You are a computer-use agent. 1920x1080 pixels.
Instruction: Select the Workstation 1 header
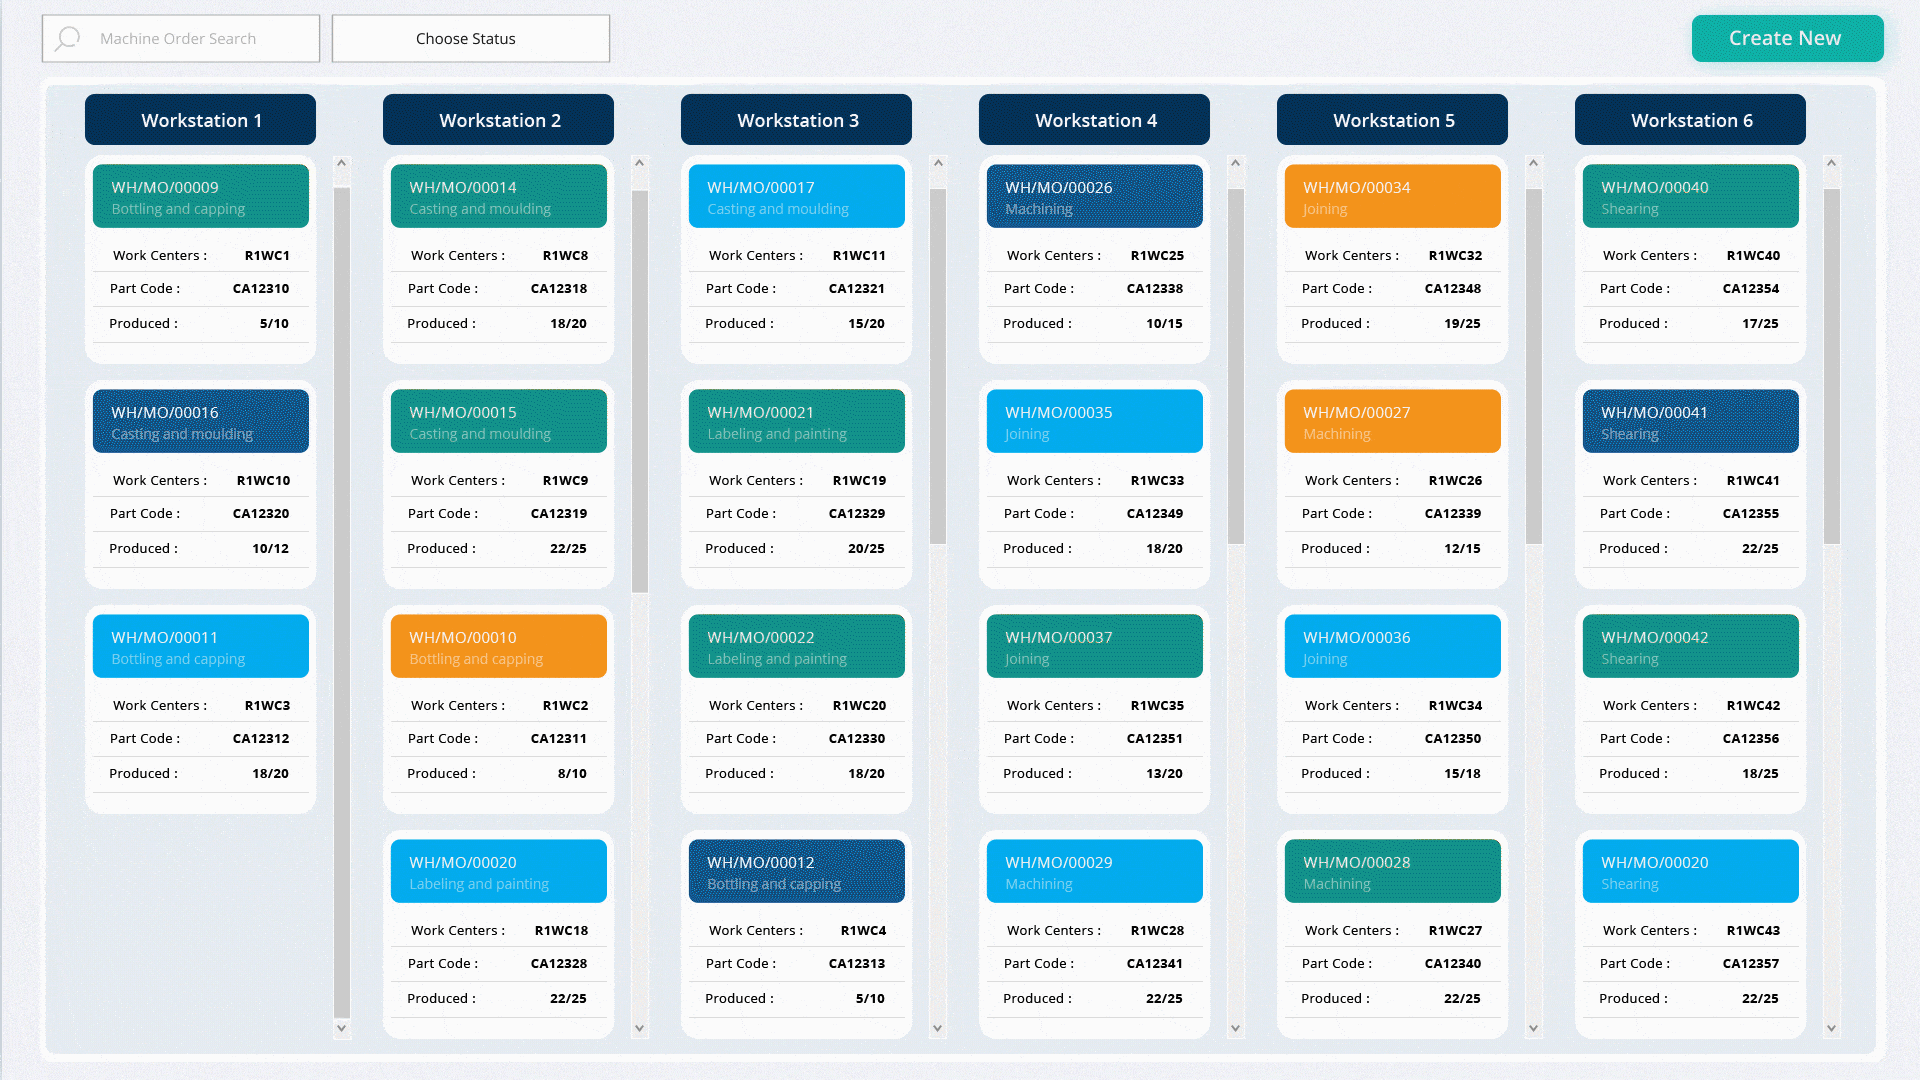(200, 120)
